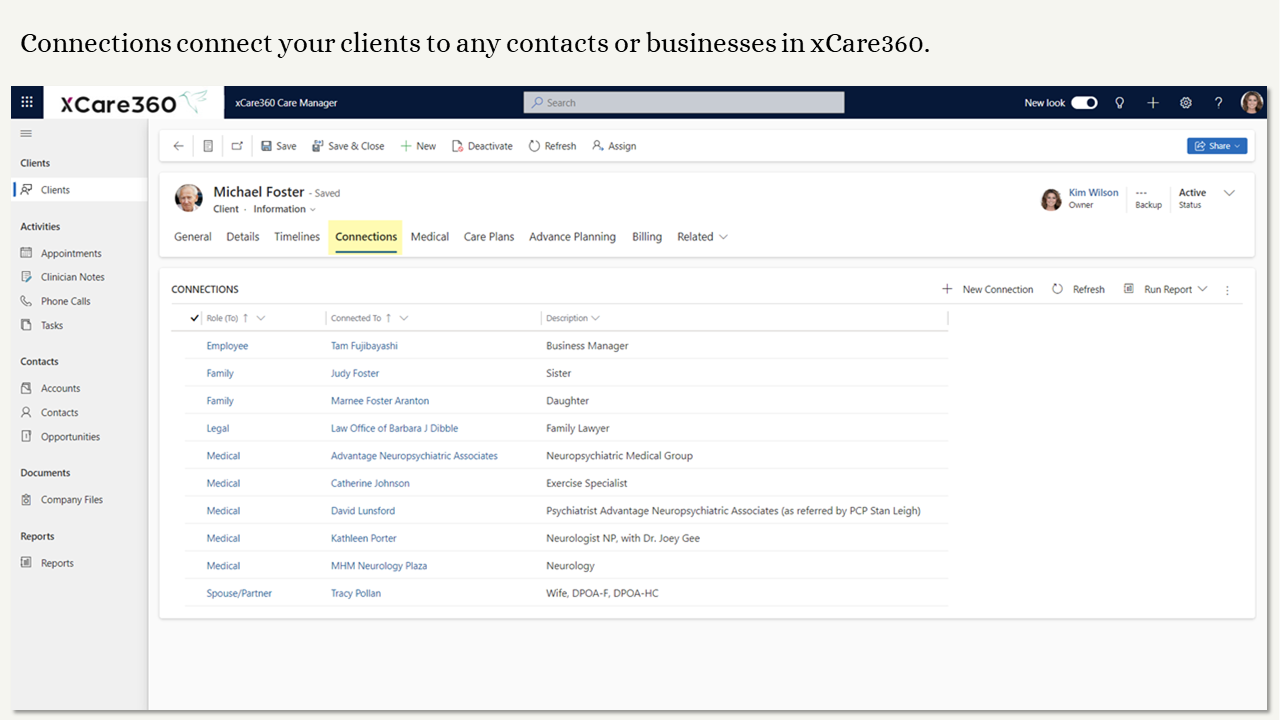
Task: Open the Tam Fujibayashi connection link
Action: 364,346
